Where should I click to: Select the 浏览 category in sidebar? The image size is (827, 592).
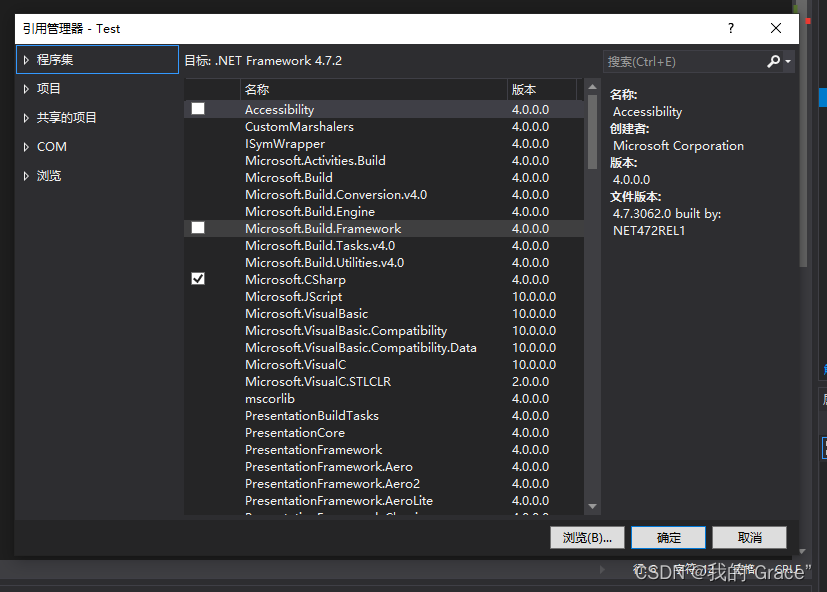point(98,176)
